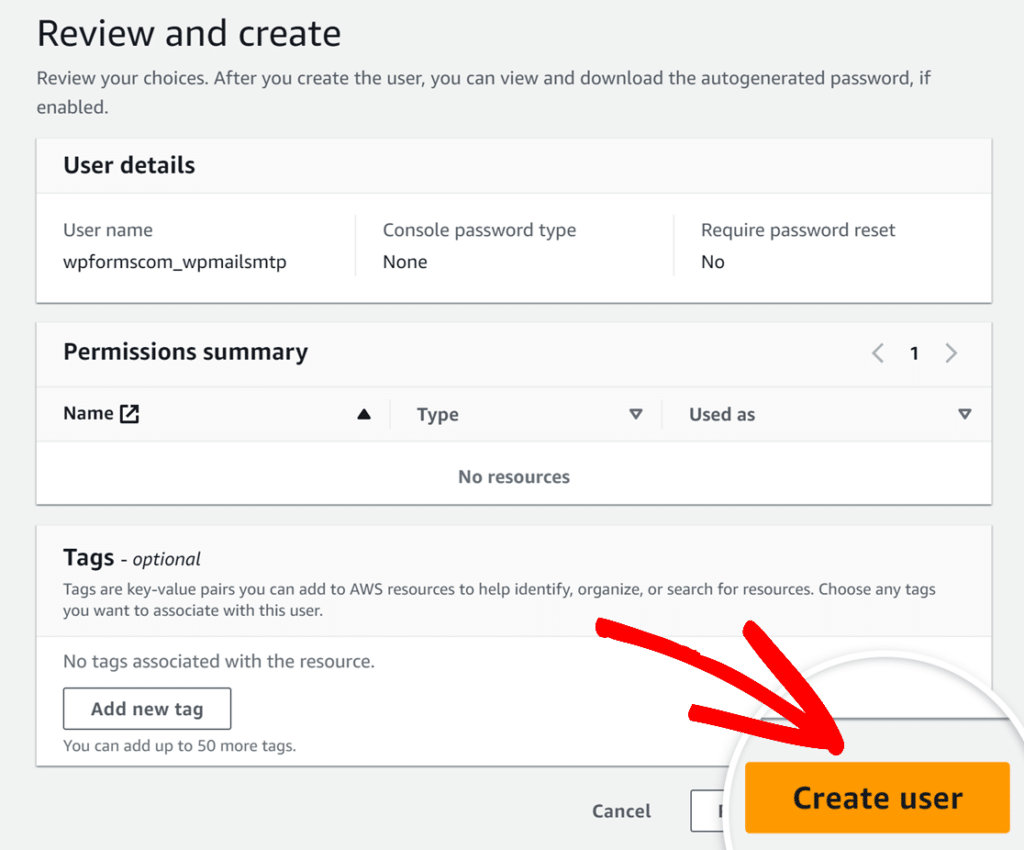Image resolution: width=1024 pixels, height=850 pixels.
Task: Click the Tags optional heading
Action: [x=132, y=558]
